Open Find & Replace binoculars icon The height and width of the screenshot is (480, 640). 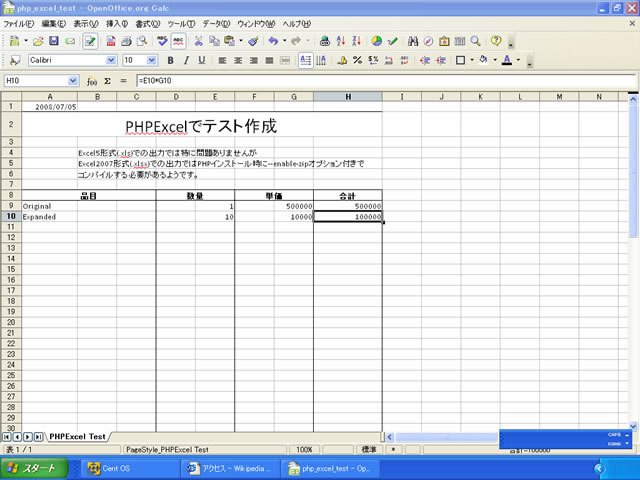click(412, 41)
